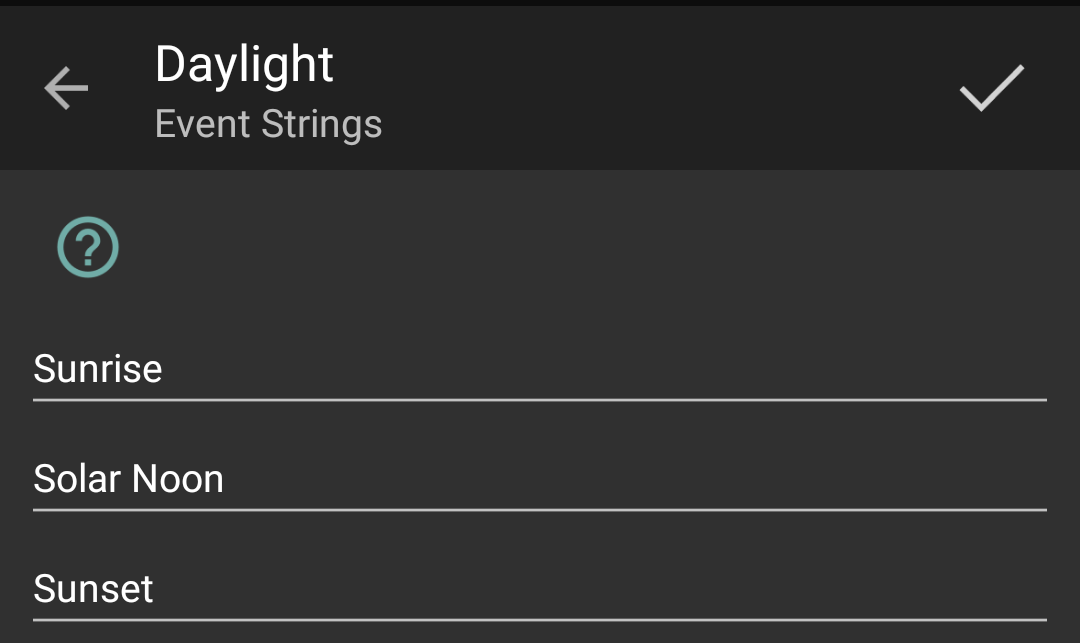Click the underline beneath Solar Noon
This screenshot has width=1080, height=643.
tap(539, 509)
